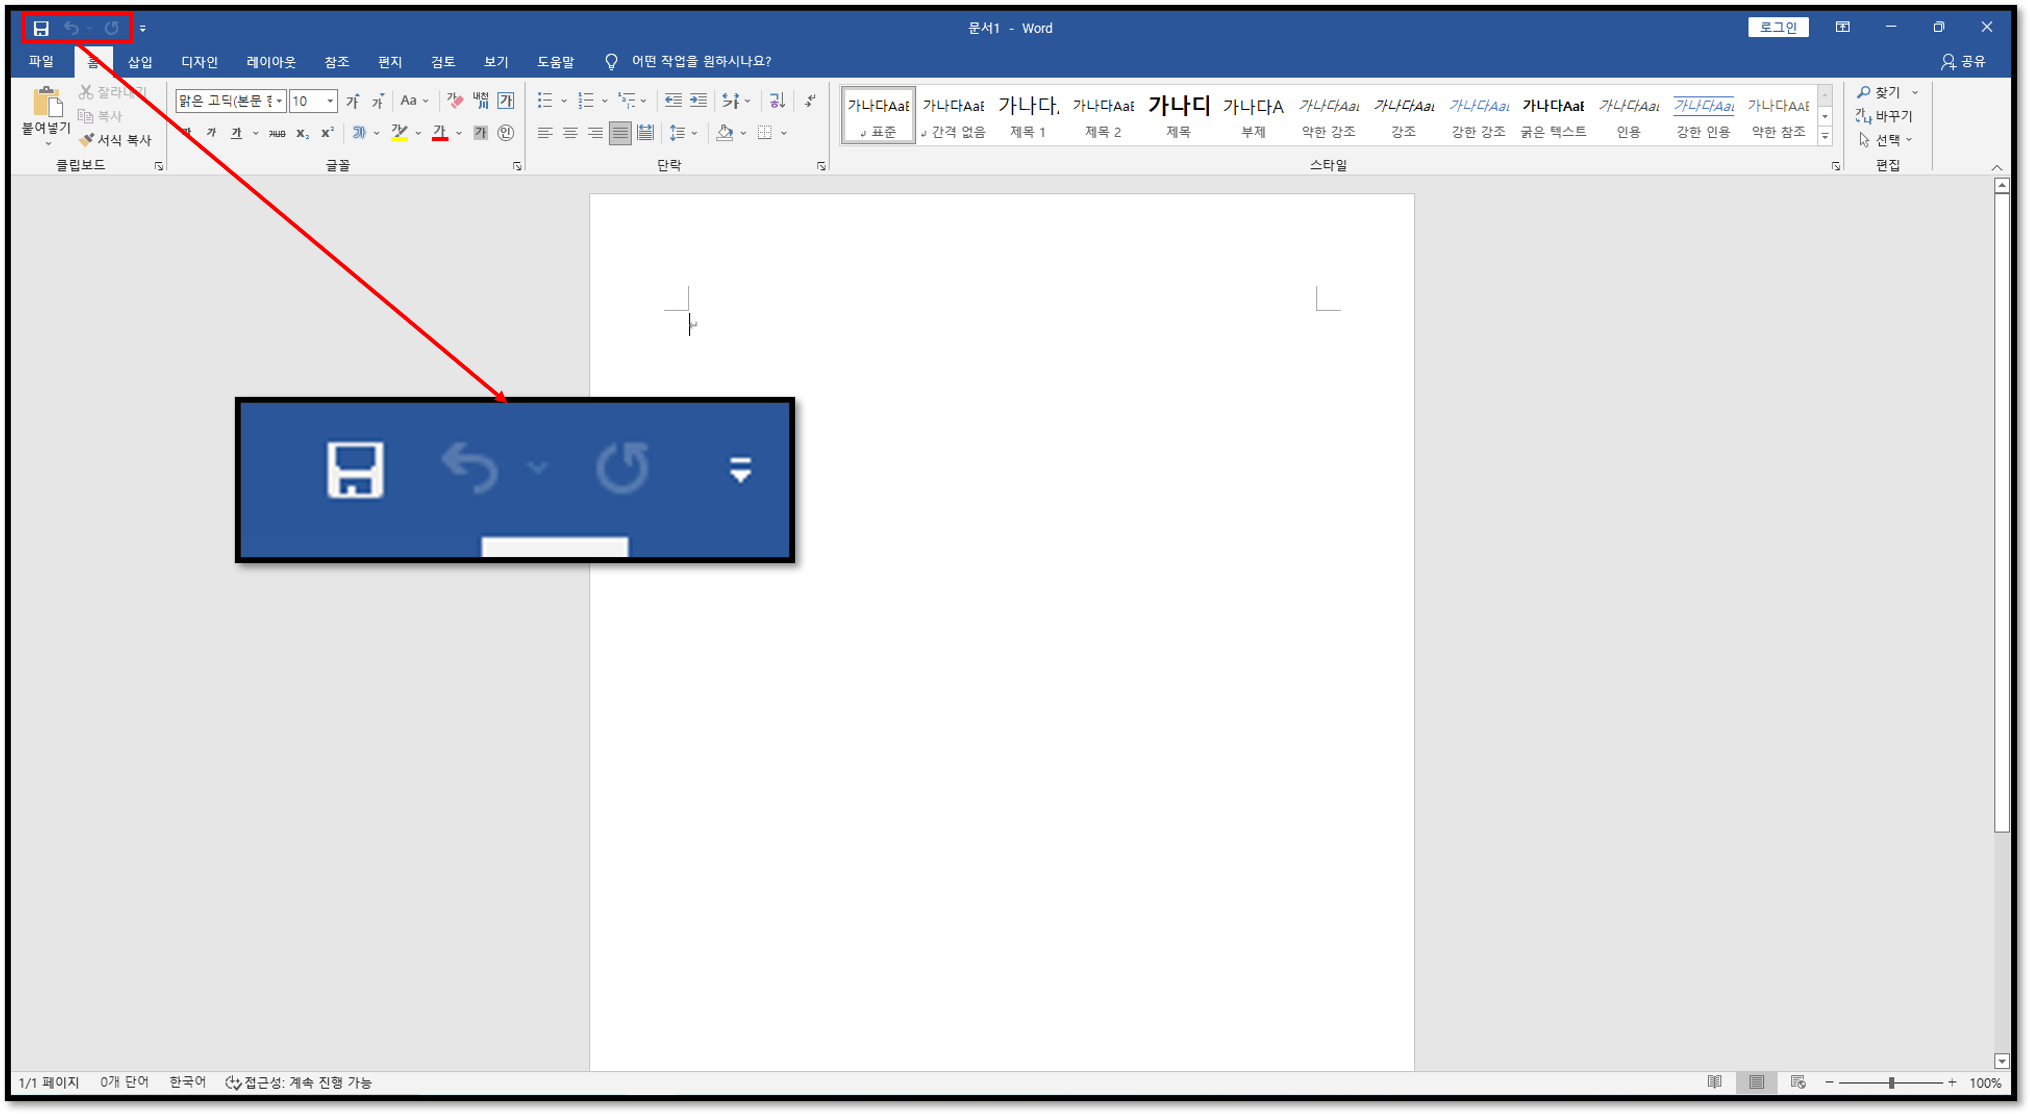Click the 공유 (Share) button

click(1963, 62)
